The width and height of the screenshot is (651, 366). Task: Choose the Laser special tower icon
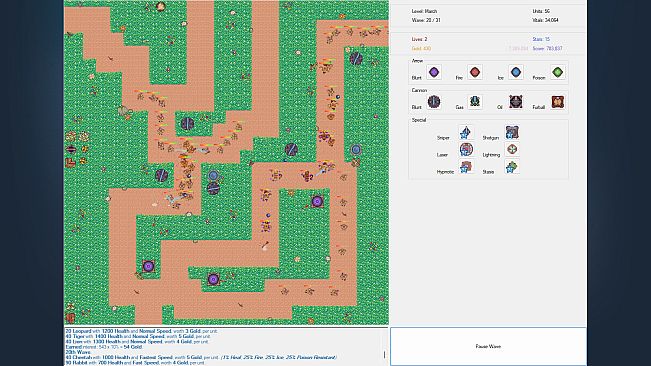466,149
